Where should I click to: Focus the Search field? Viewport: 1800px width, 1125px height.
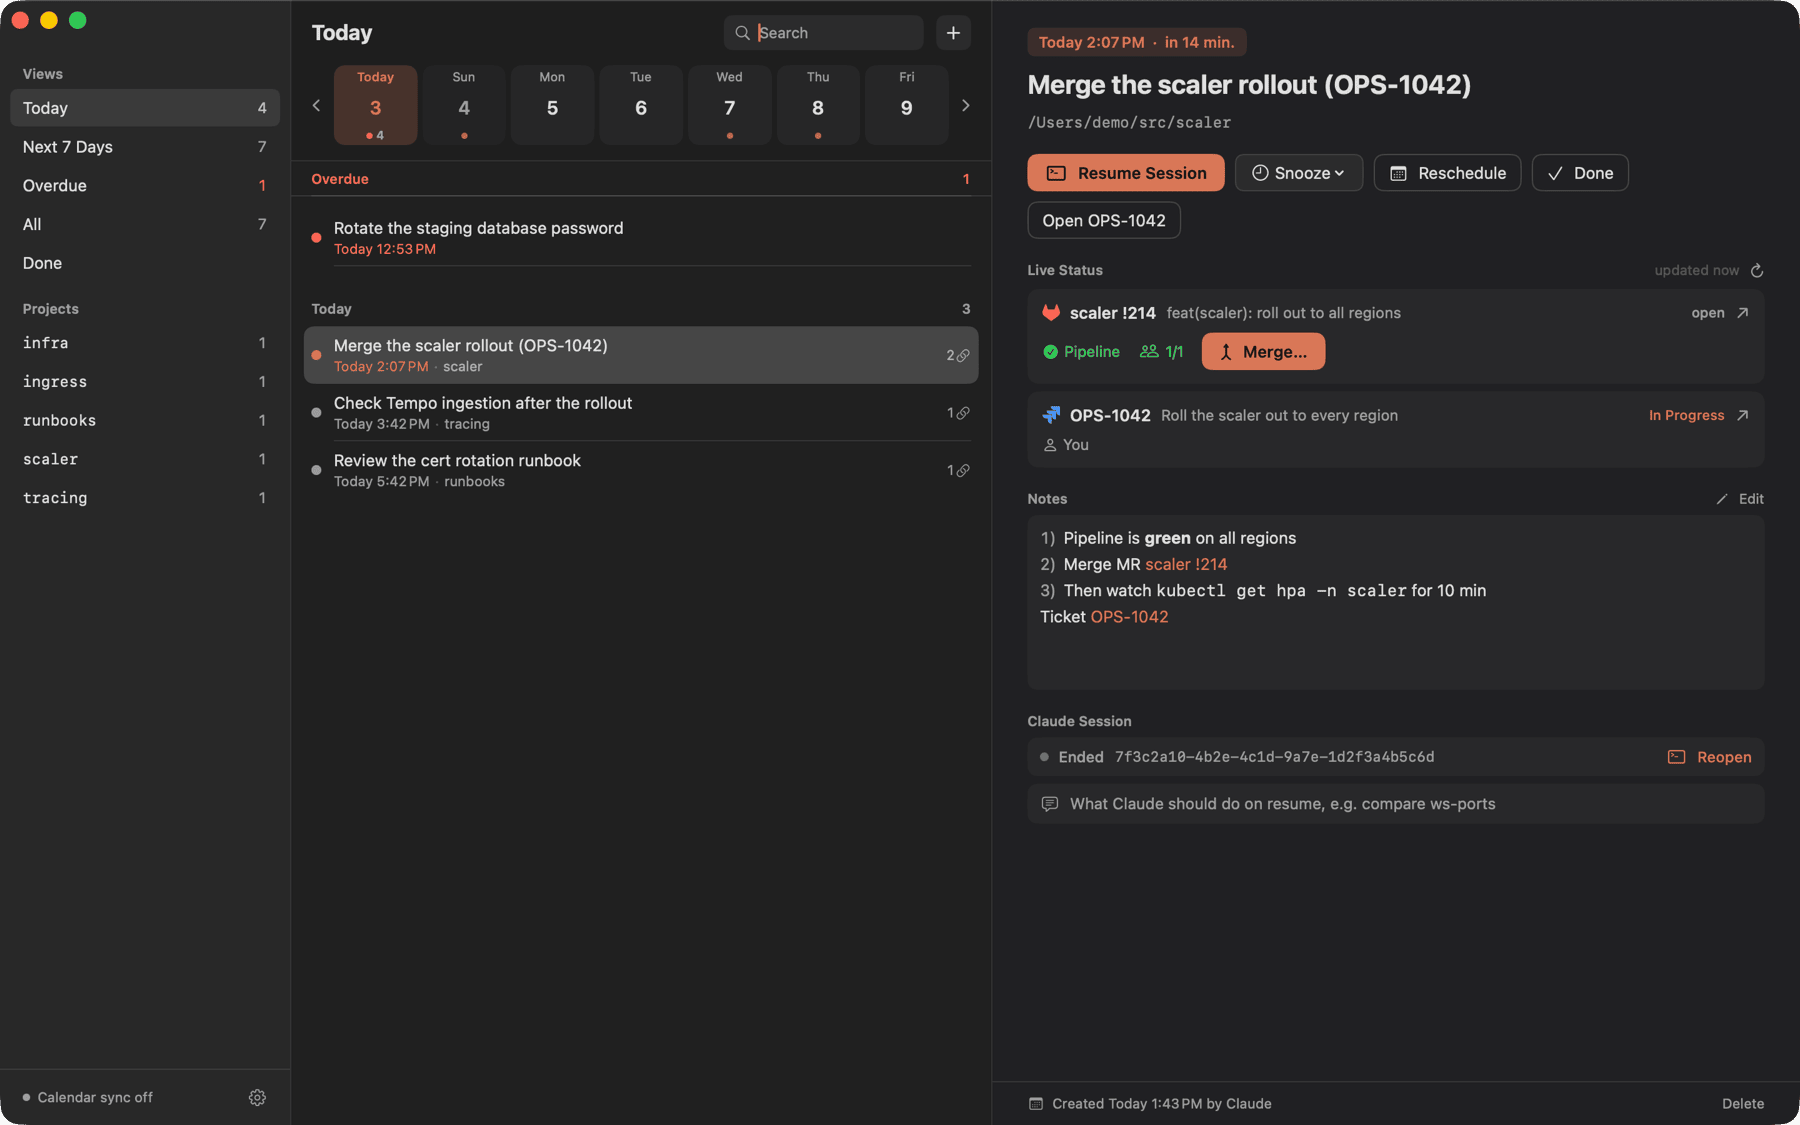pyautogui.click(x=823, y=33)
